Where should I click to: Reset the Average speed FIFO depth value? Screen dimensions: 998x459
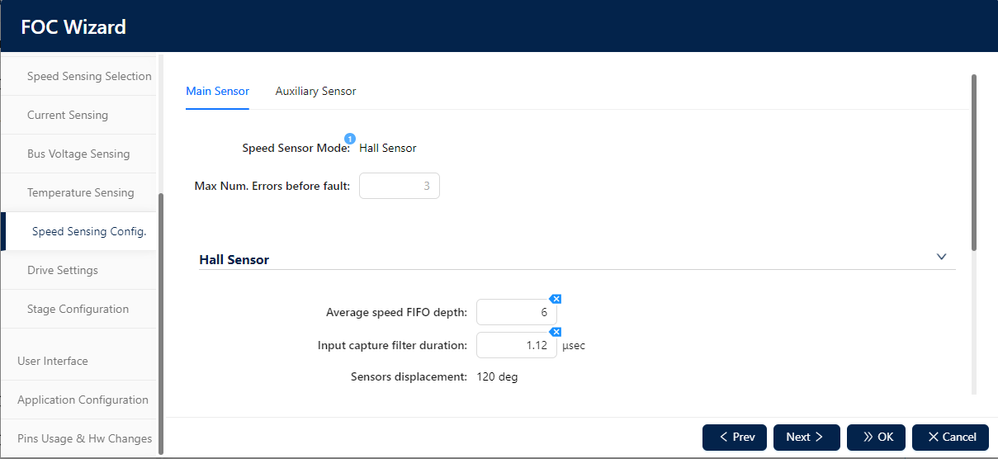pyautogui.click(x=557, y=299)
